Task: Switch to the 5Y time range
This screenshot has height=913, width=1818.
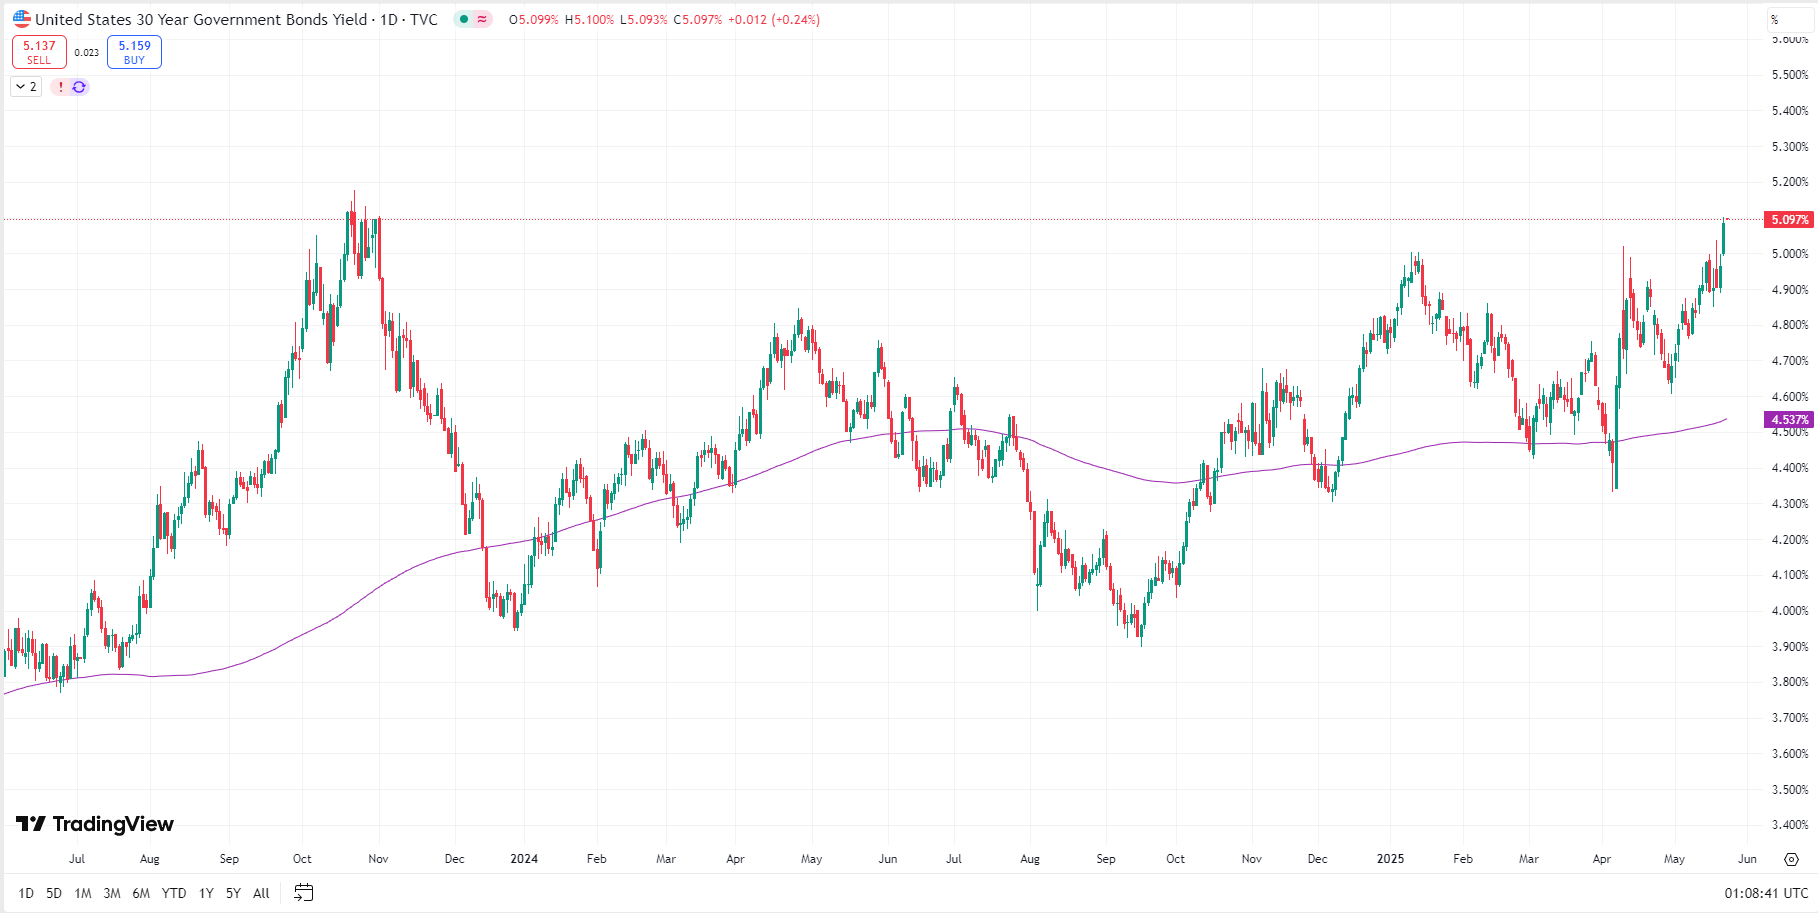Action: [233, 893]
